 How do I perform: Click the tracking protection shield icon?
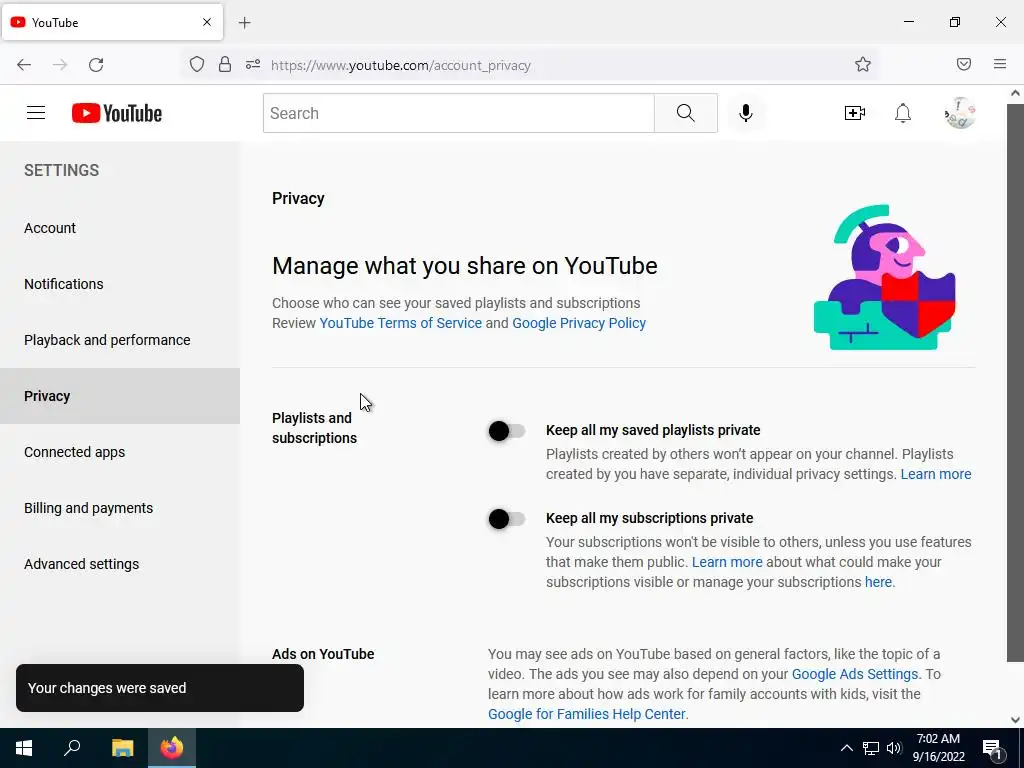(197, 65)
